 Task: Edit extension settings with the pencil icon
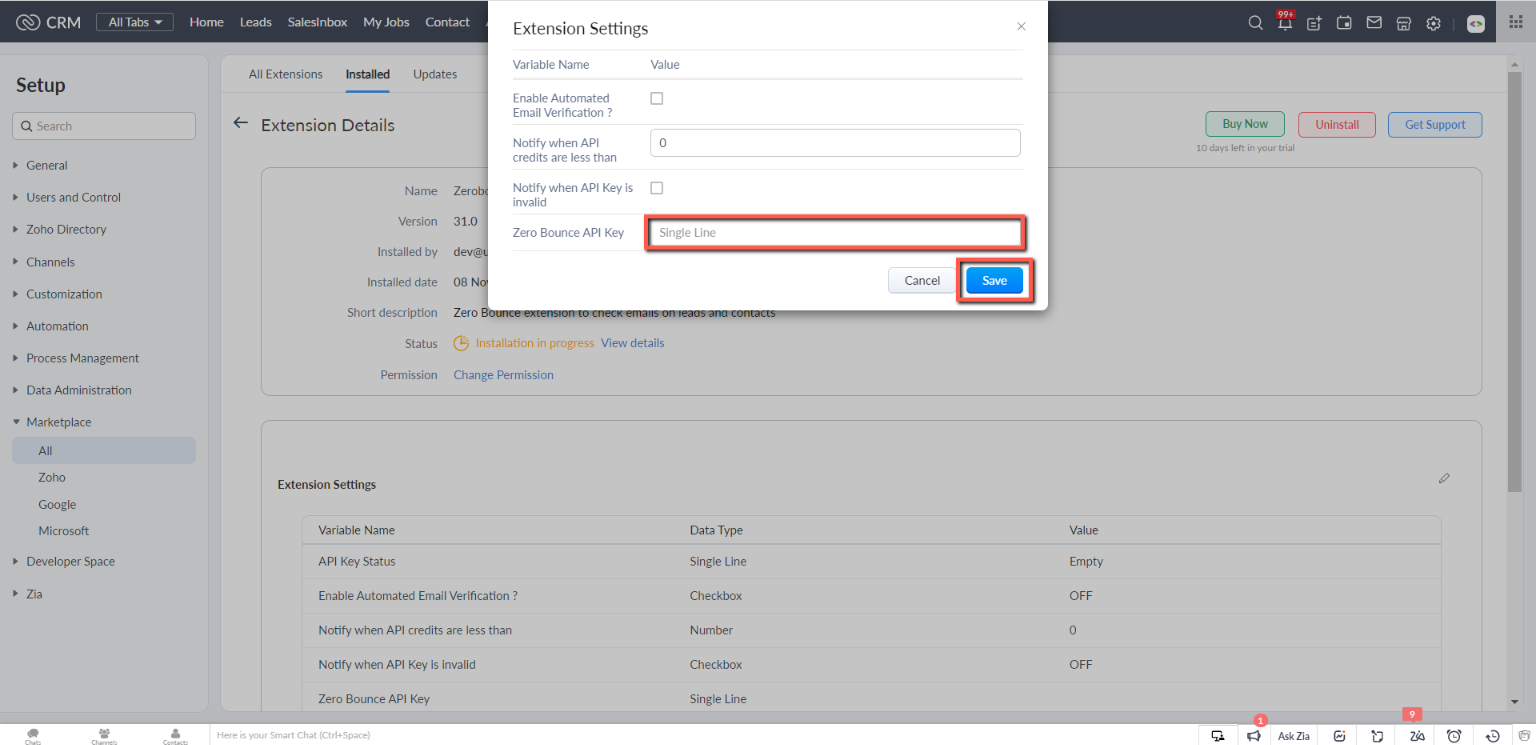(1444, 478)
